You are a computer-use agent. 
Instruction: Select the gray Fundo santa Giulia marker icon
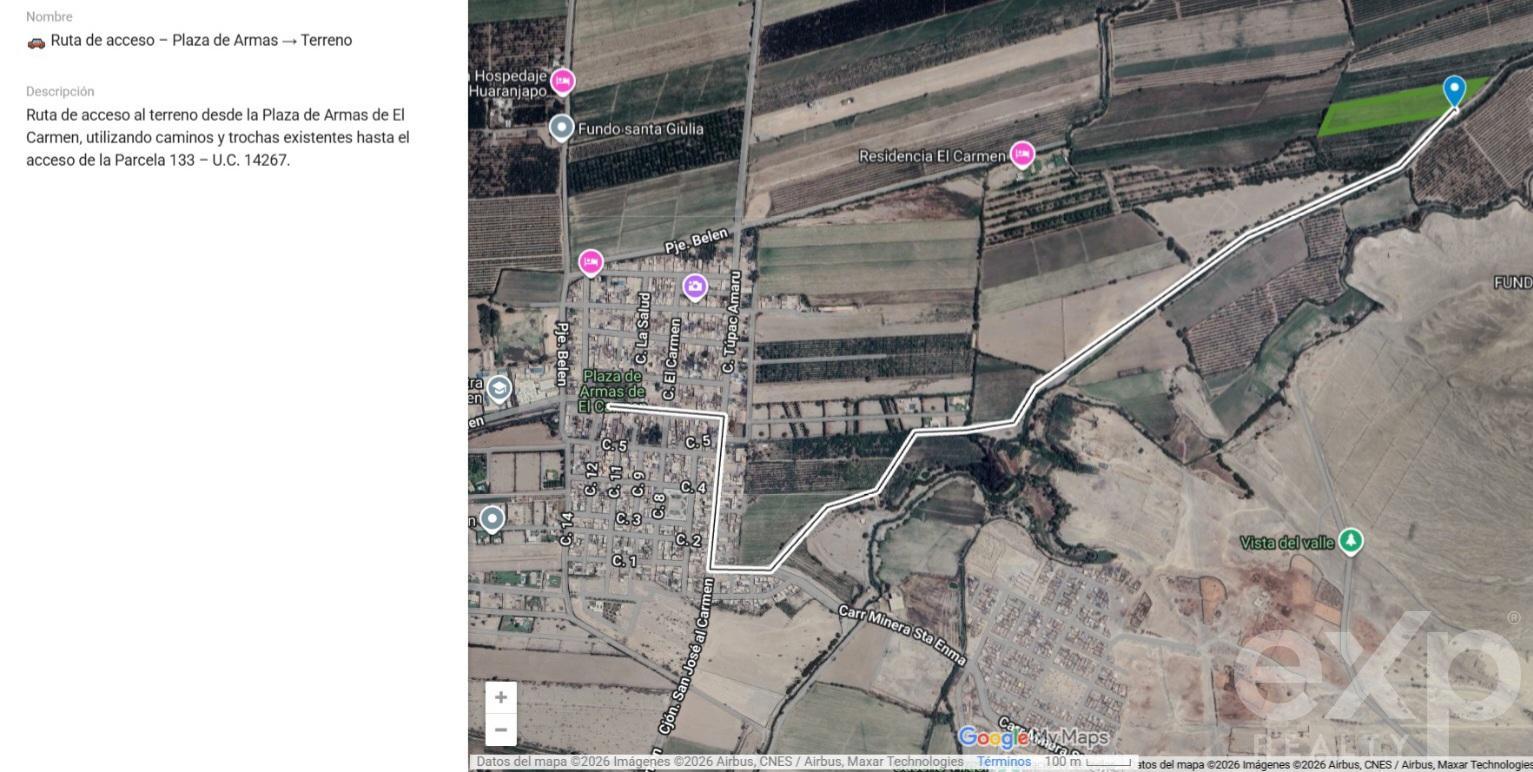tap(562, 128)
